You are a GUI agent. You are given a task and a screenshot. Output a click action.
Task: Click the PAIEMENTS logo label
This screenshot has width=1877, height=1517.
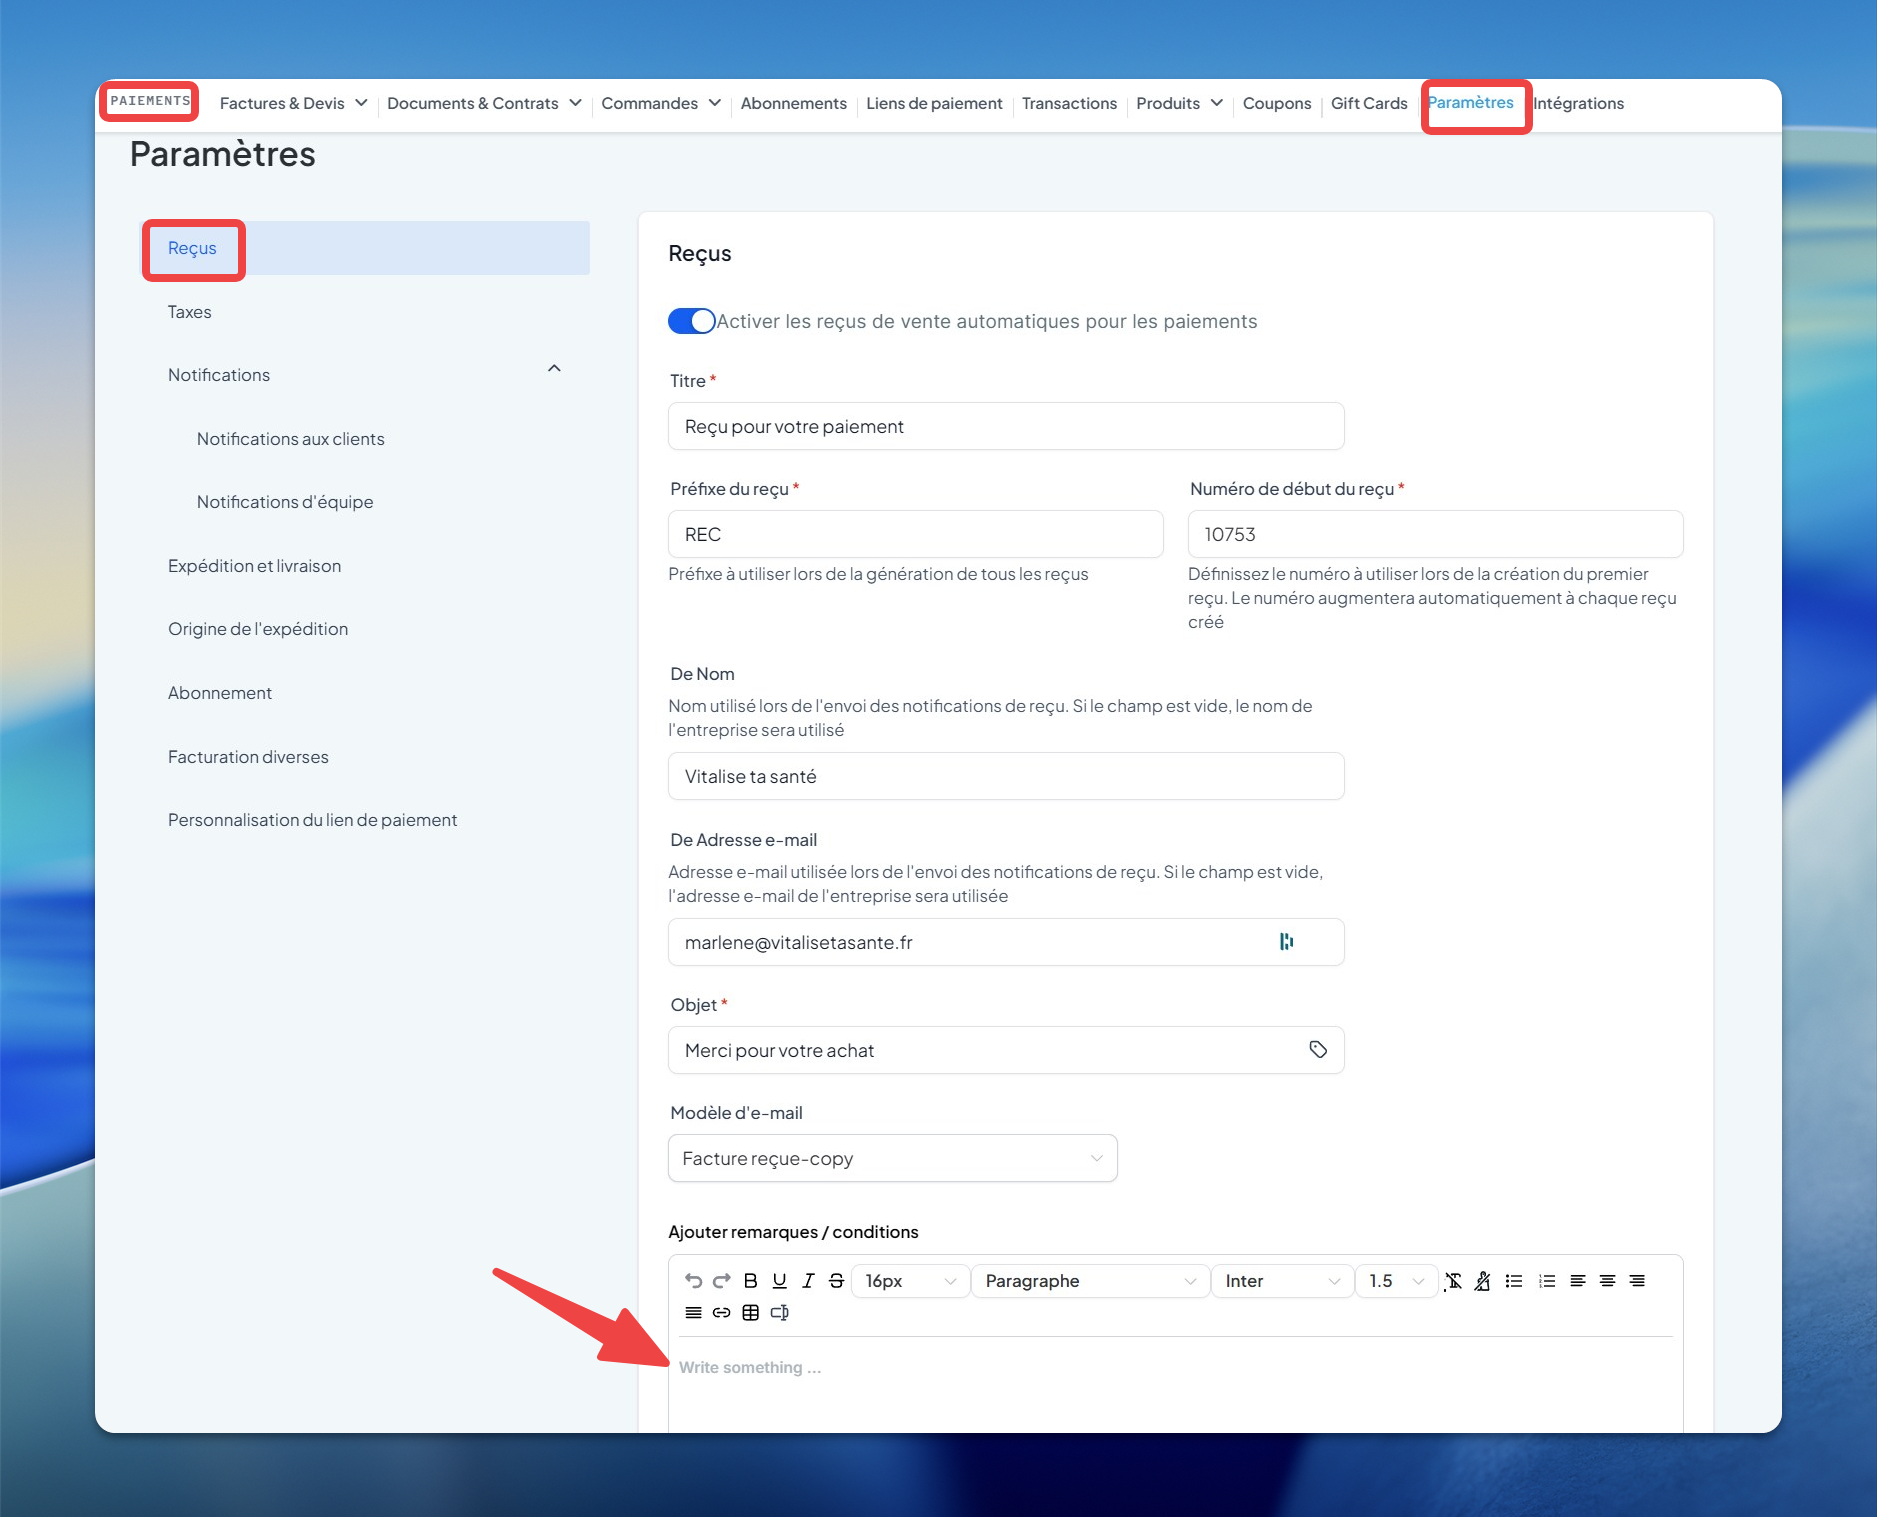tap(150, 101)
